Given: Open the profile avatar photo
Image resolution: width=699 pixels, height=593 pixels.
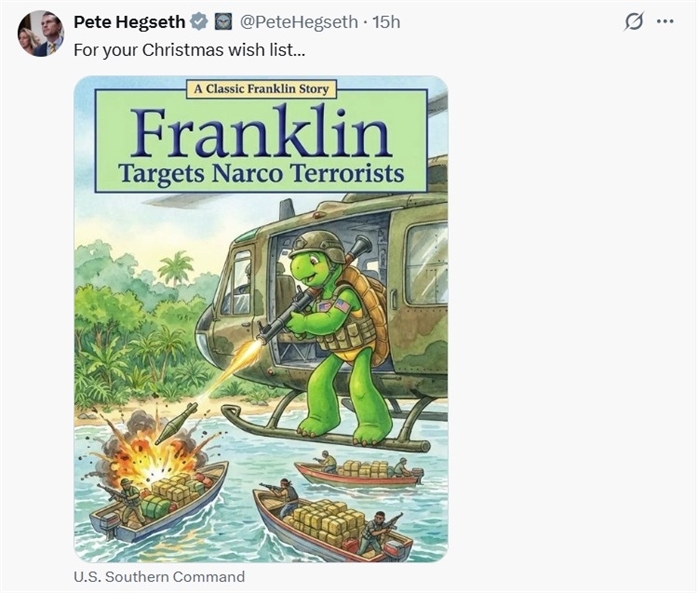Looking at the screenshot, I should point(41,33).
